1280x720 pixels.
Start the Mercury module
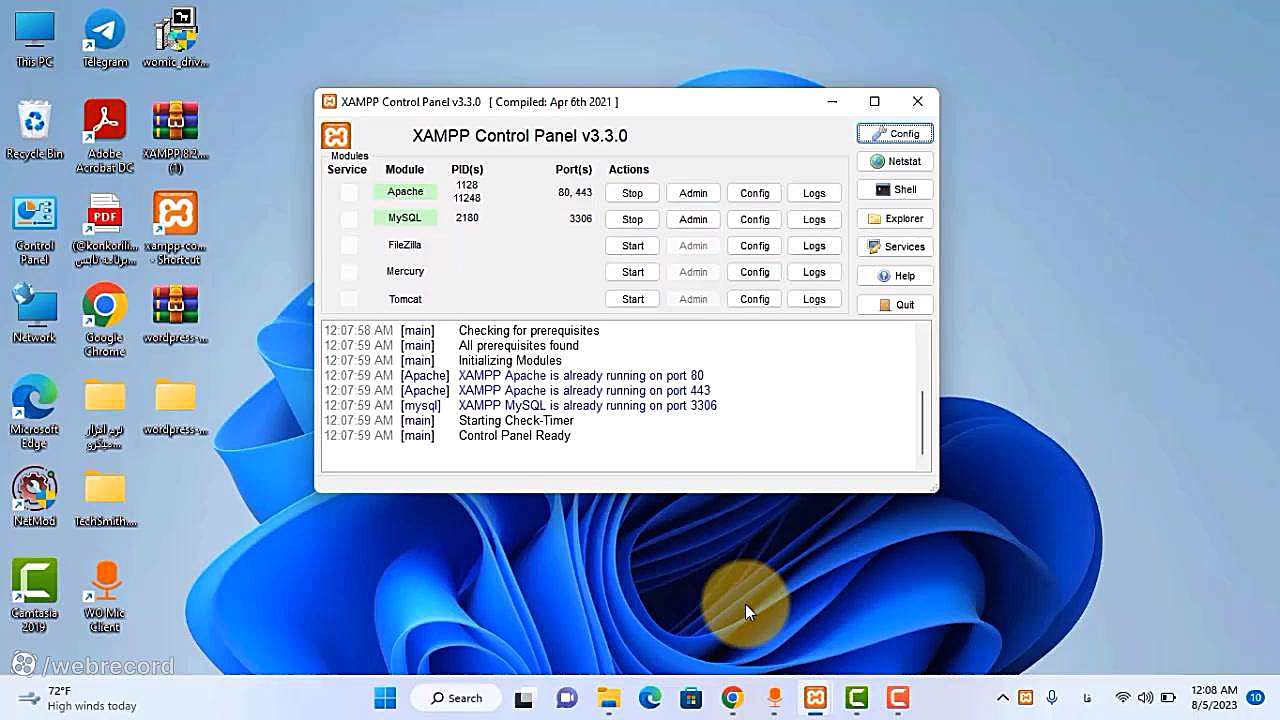coord(632,272)
